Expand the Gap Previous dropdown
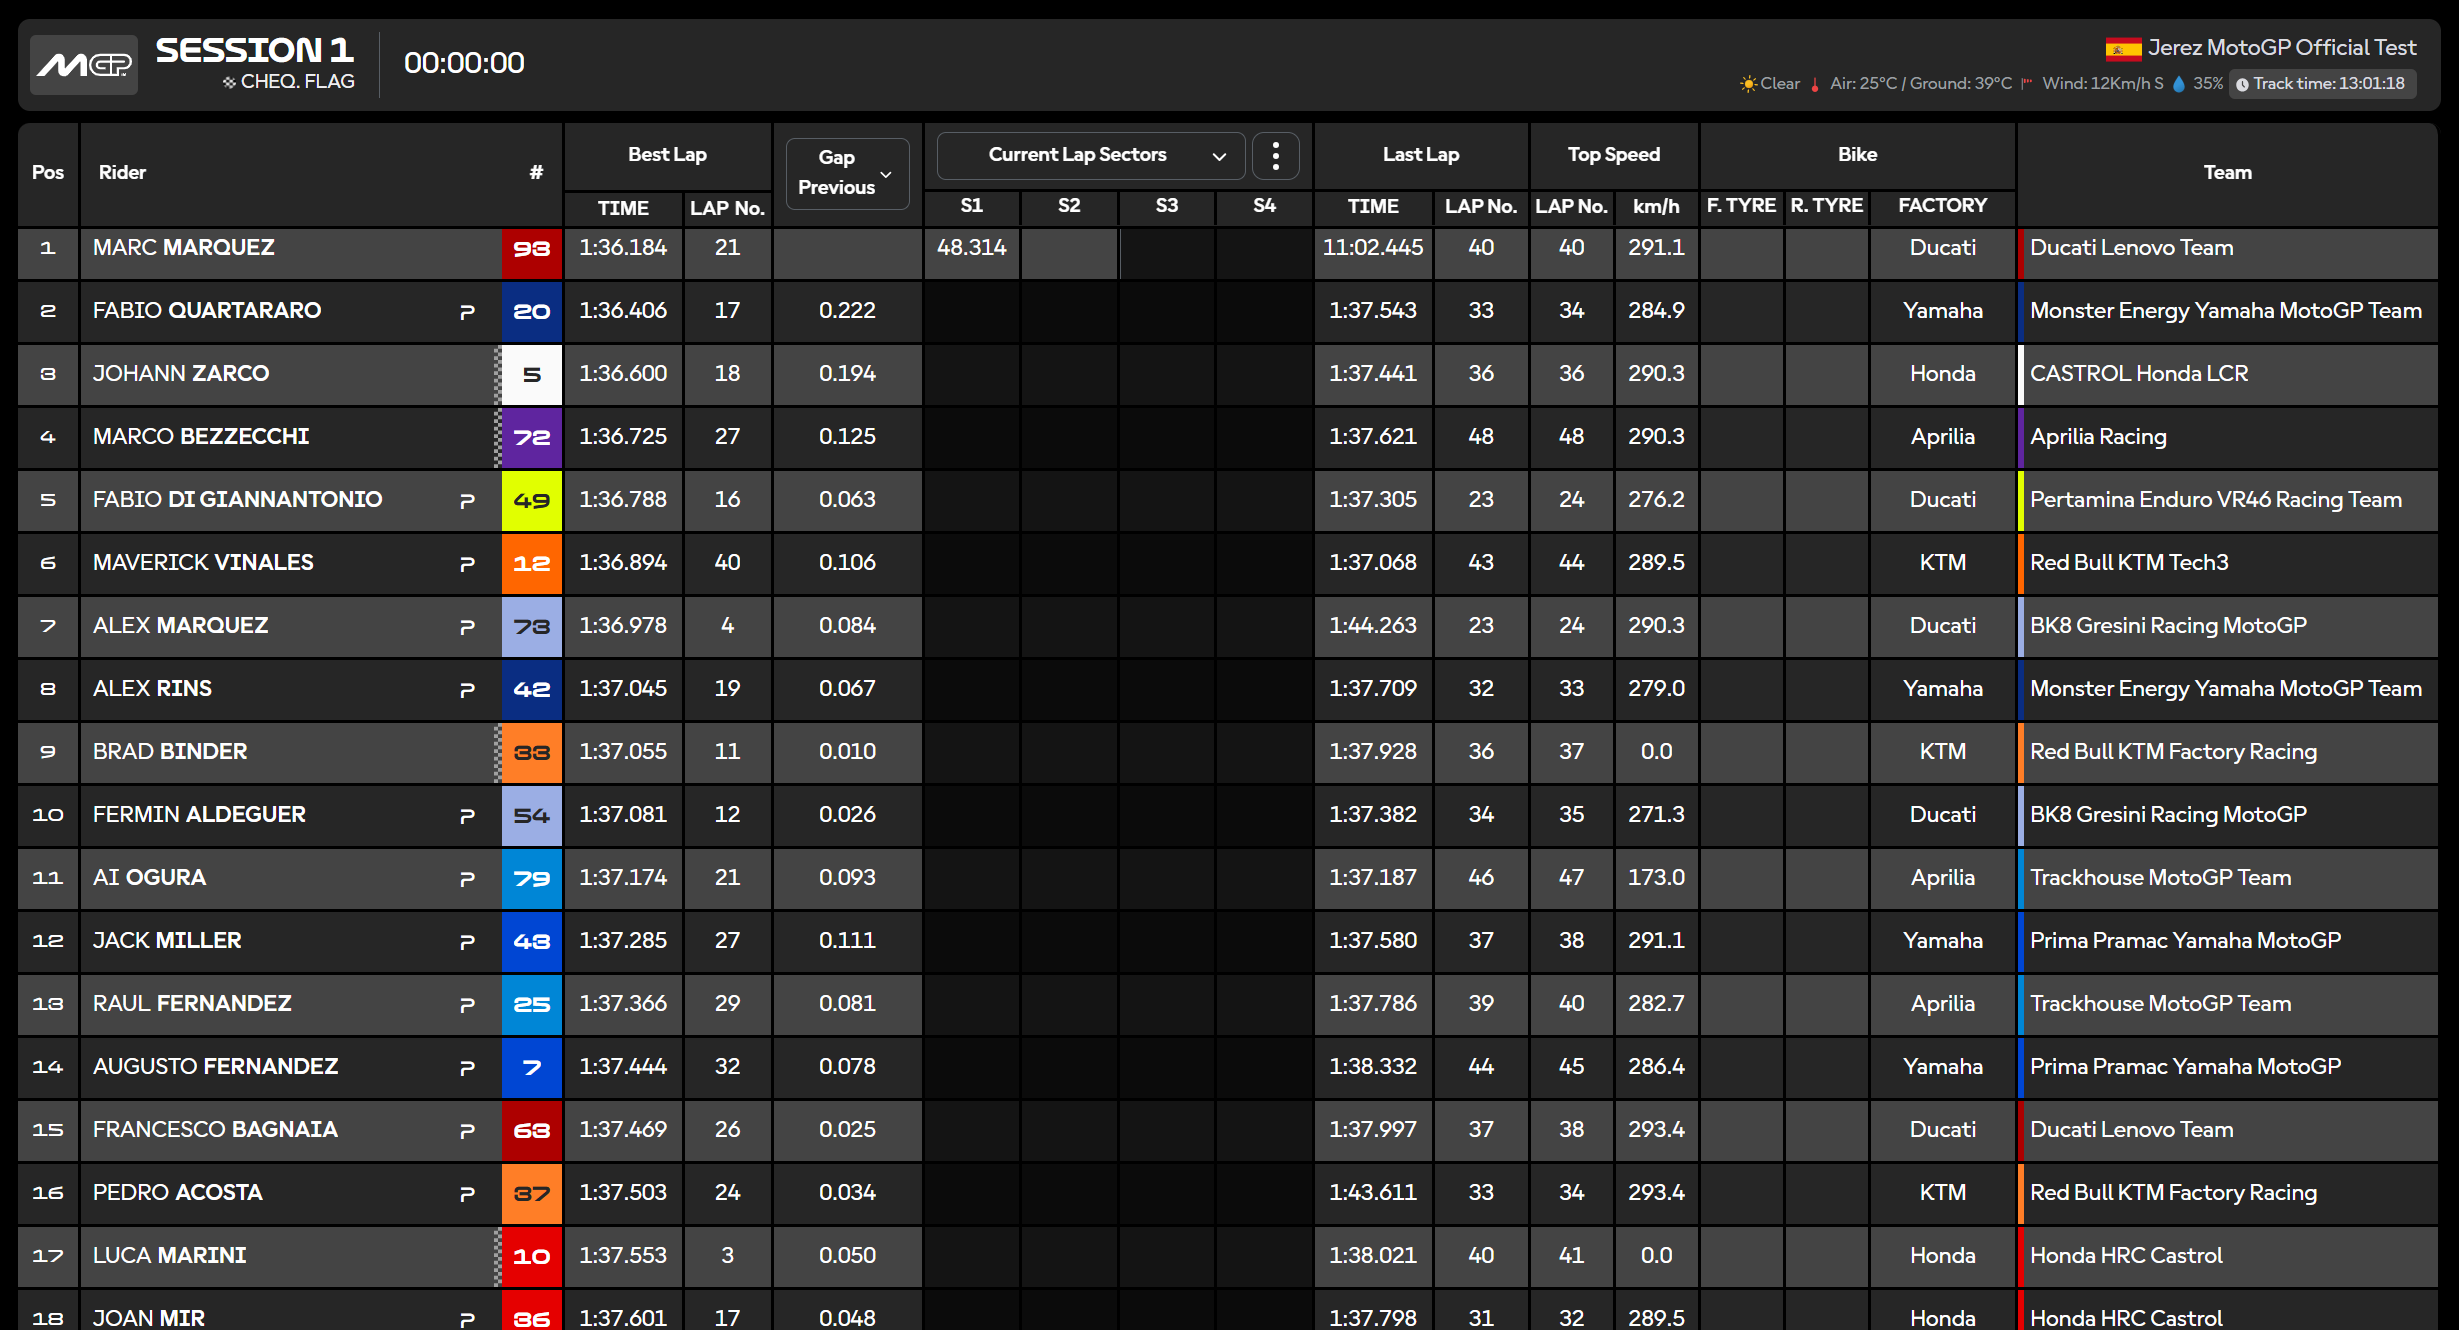The height and width of the screenshot is (1330, 2459). (x=847, y=173)
